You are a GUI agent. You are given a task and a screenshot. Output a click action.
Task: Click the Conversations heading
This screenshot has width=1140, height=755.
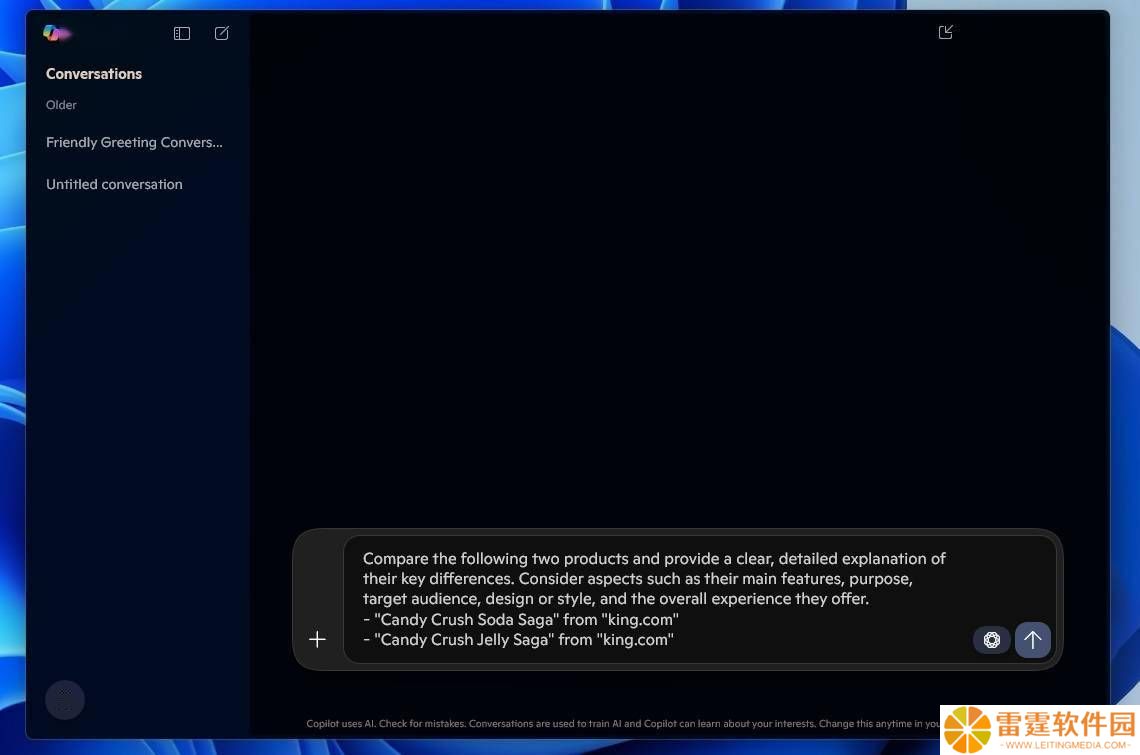[x=94, y=74]
